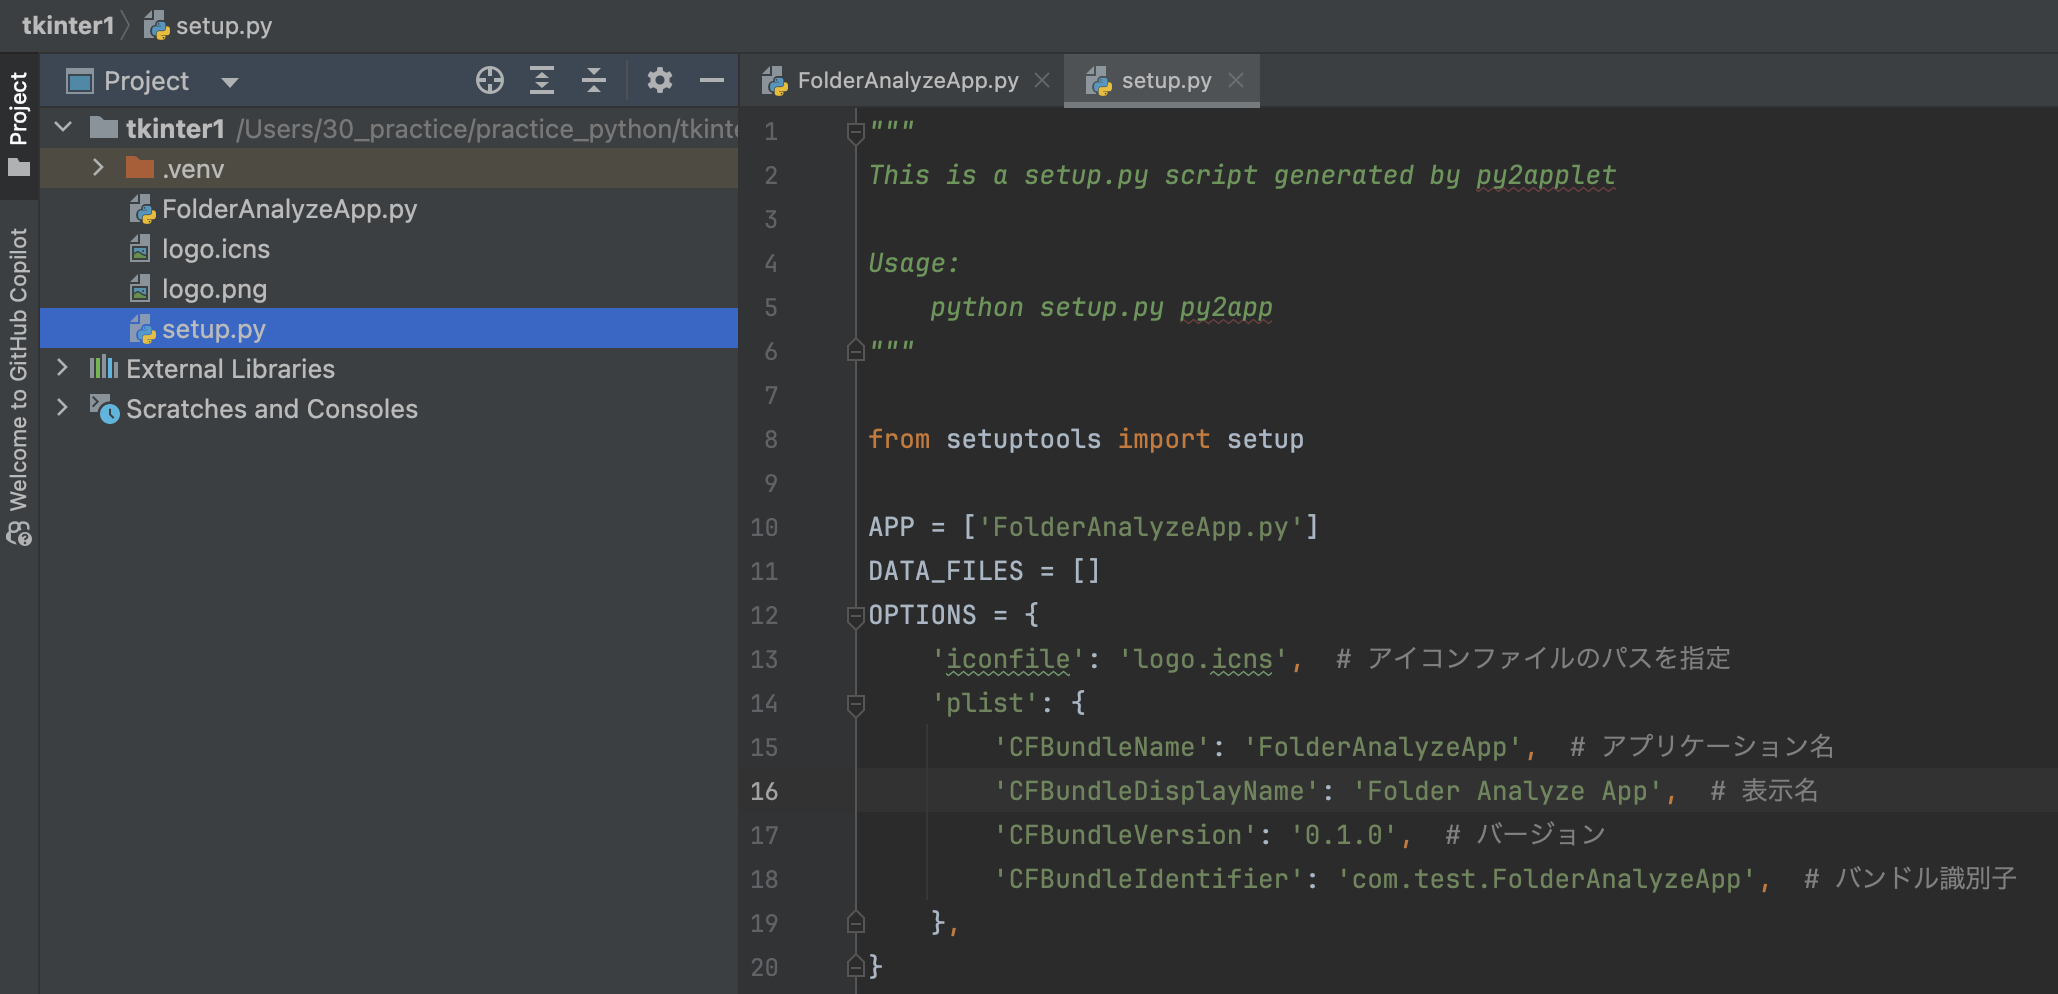
Task: Fold the OPTIONS block using gutter arrow
Action: (x=855, y=615)
